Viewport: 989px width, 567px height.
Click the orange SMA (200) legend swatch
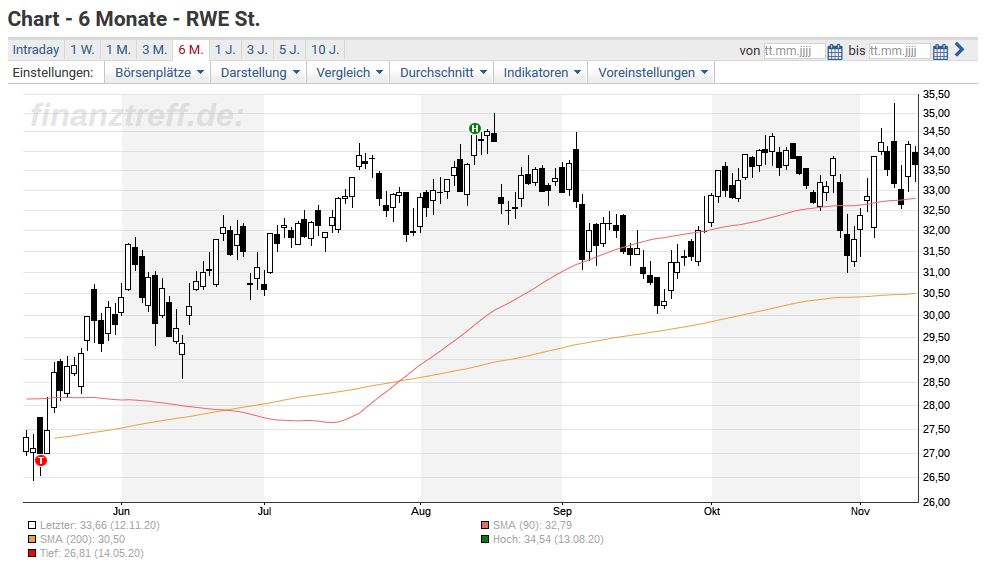[x=32, y=539]
